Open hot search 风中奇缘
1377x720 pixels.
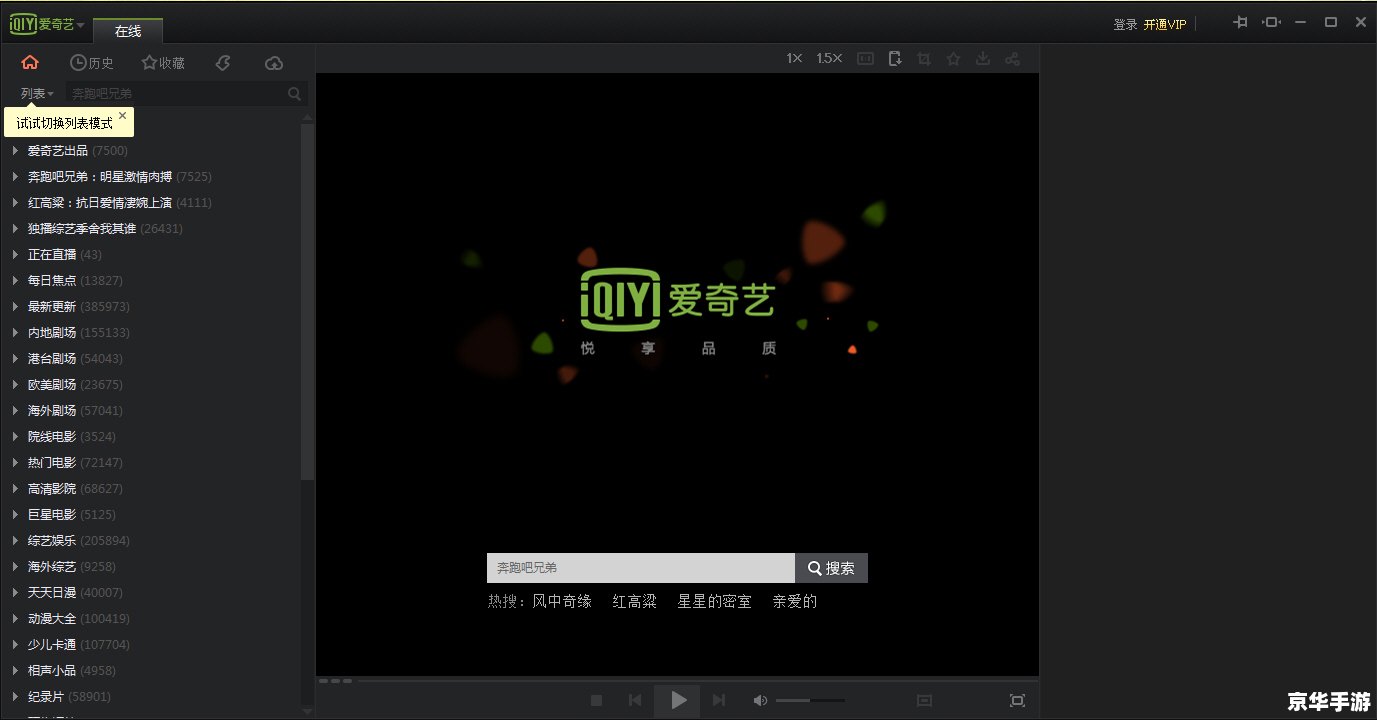562,601
